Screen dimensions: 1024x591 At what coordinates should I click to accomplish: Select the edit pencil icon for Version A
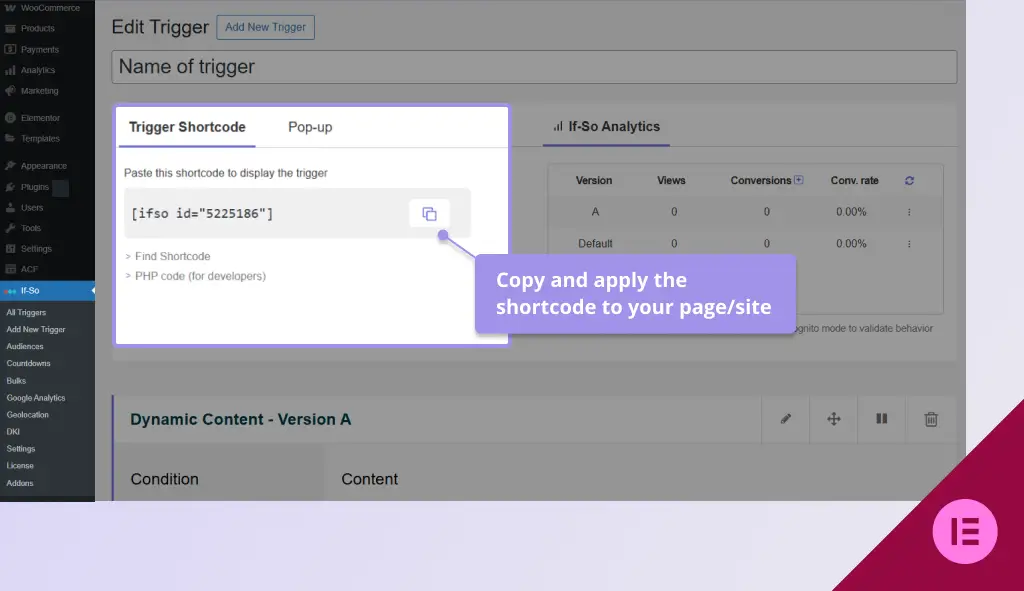click(x=786, y=419)
